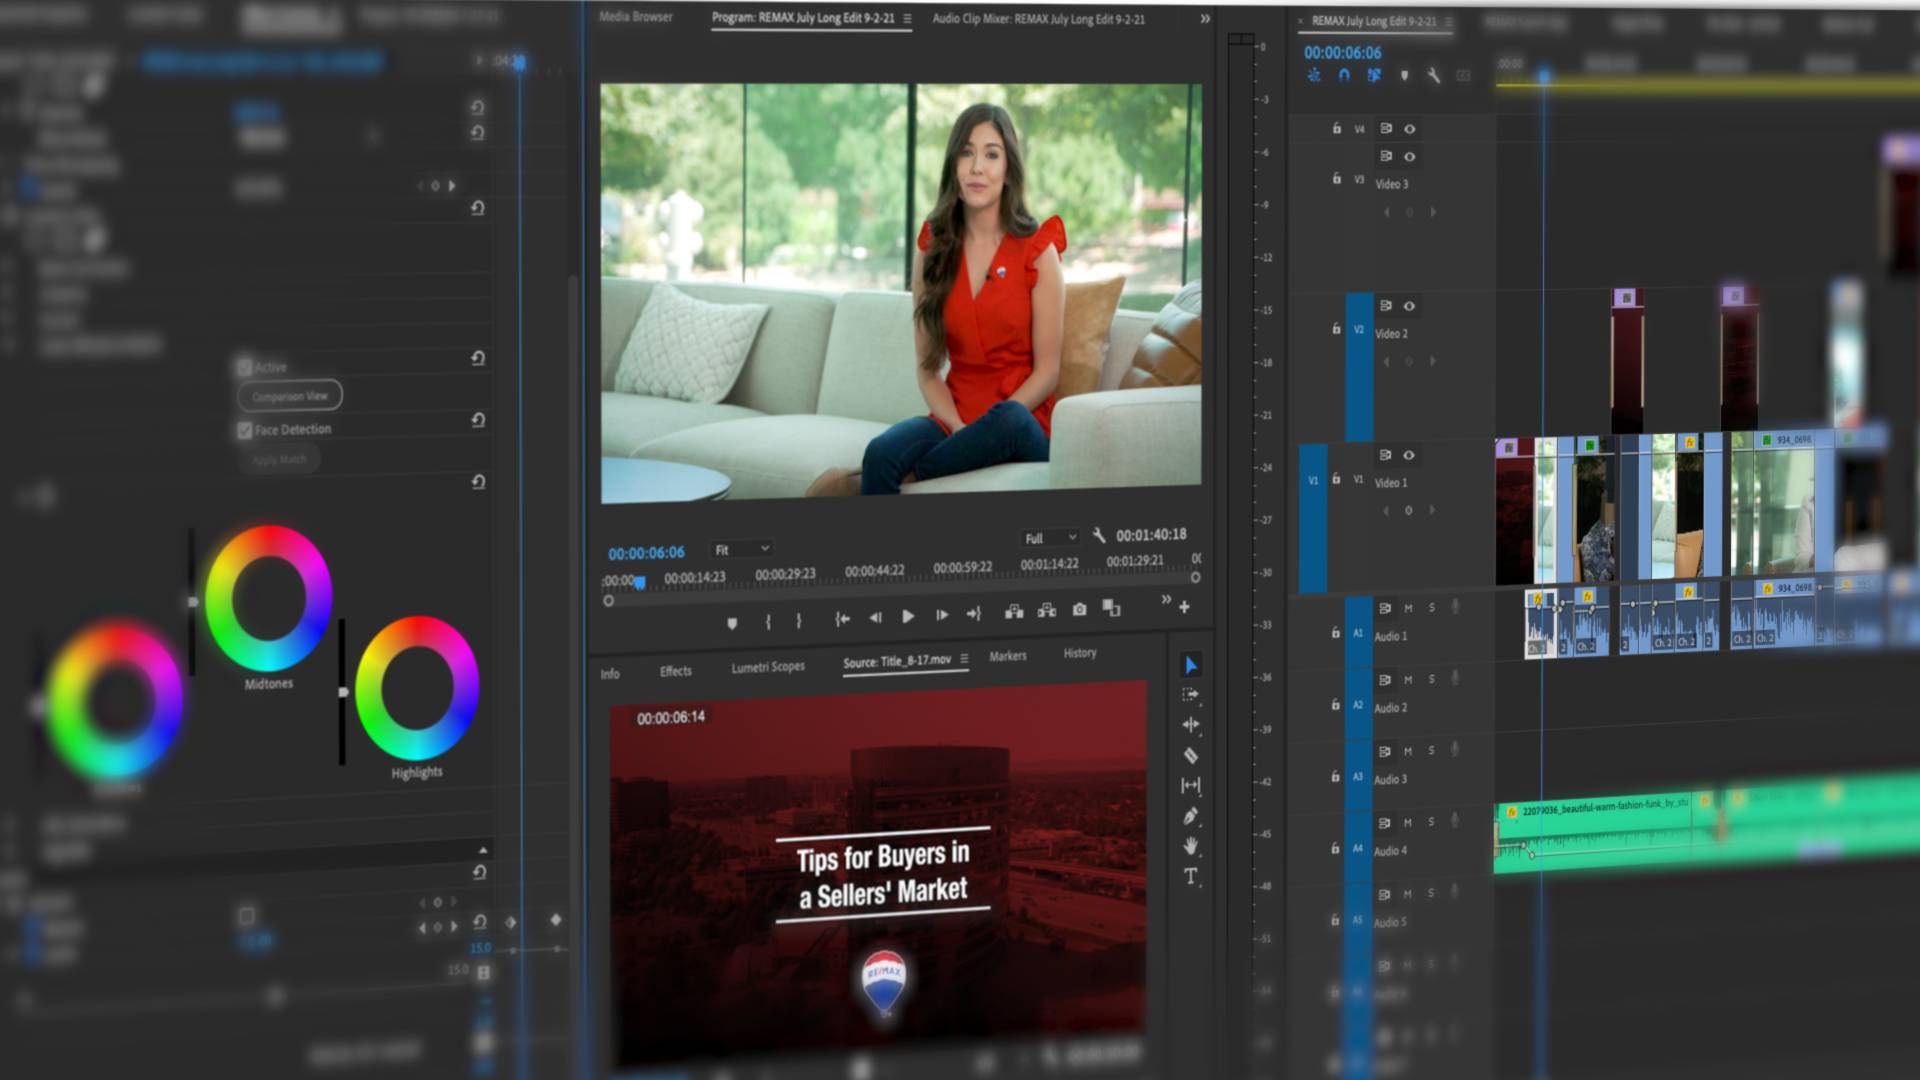
Task: Select the Razor tool
Action: pos(1190,755)
